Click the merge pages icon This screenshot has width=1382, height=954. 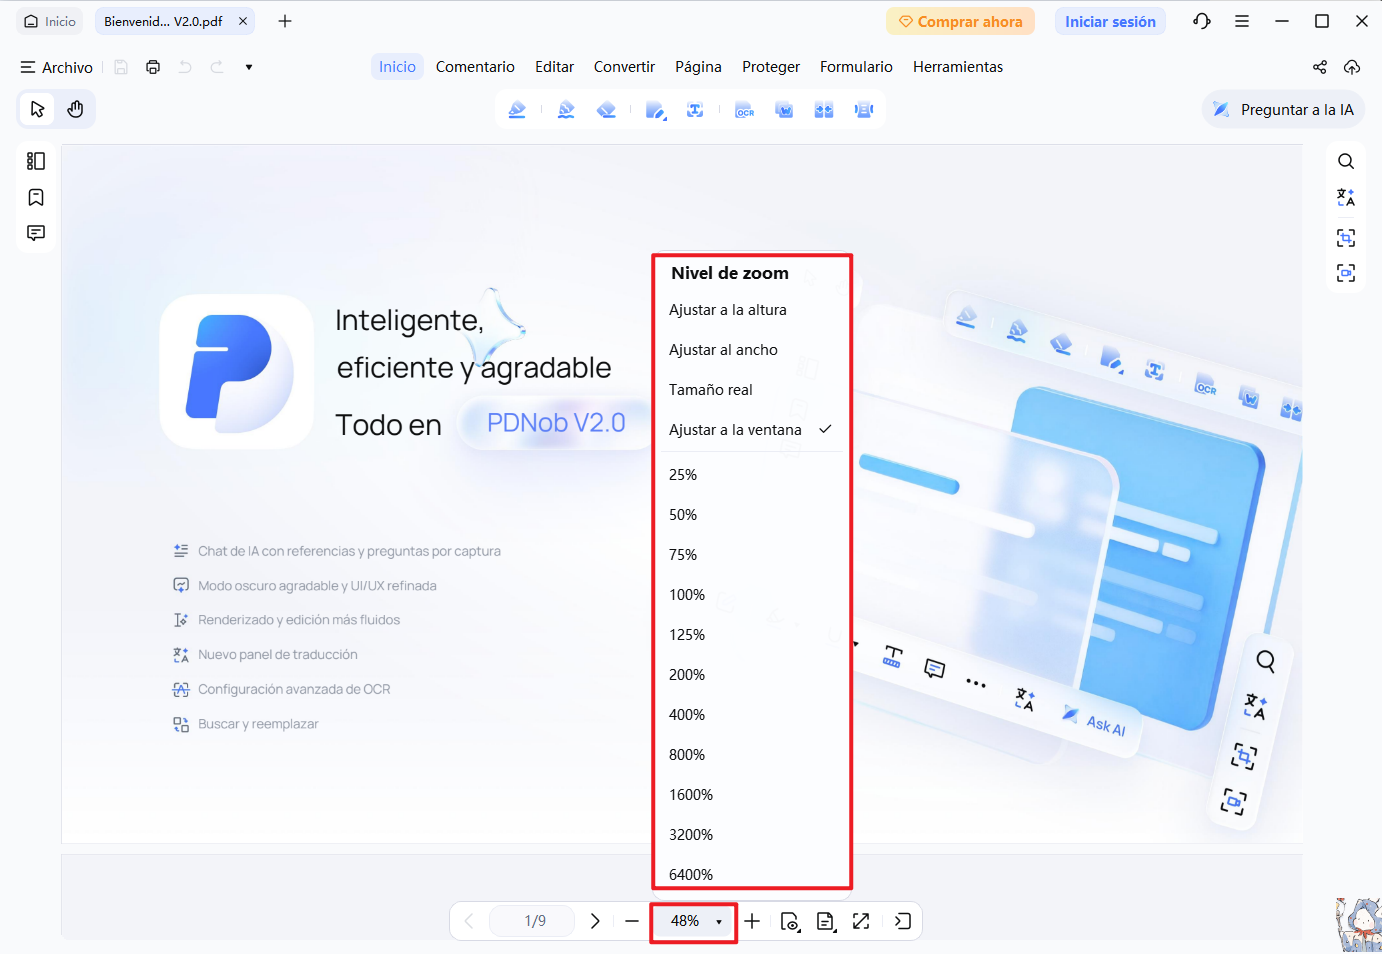pyautogui.click(x=824, y=110)
